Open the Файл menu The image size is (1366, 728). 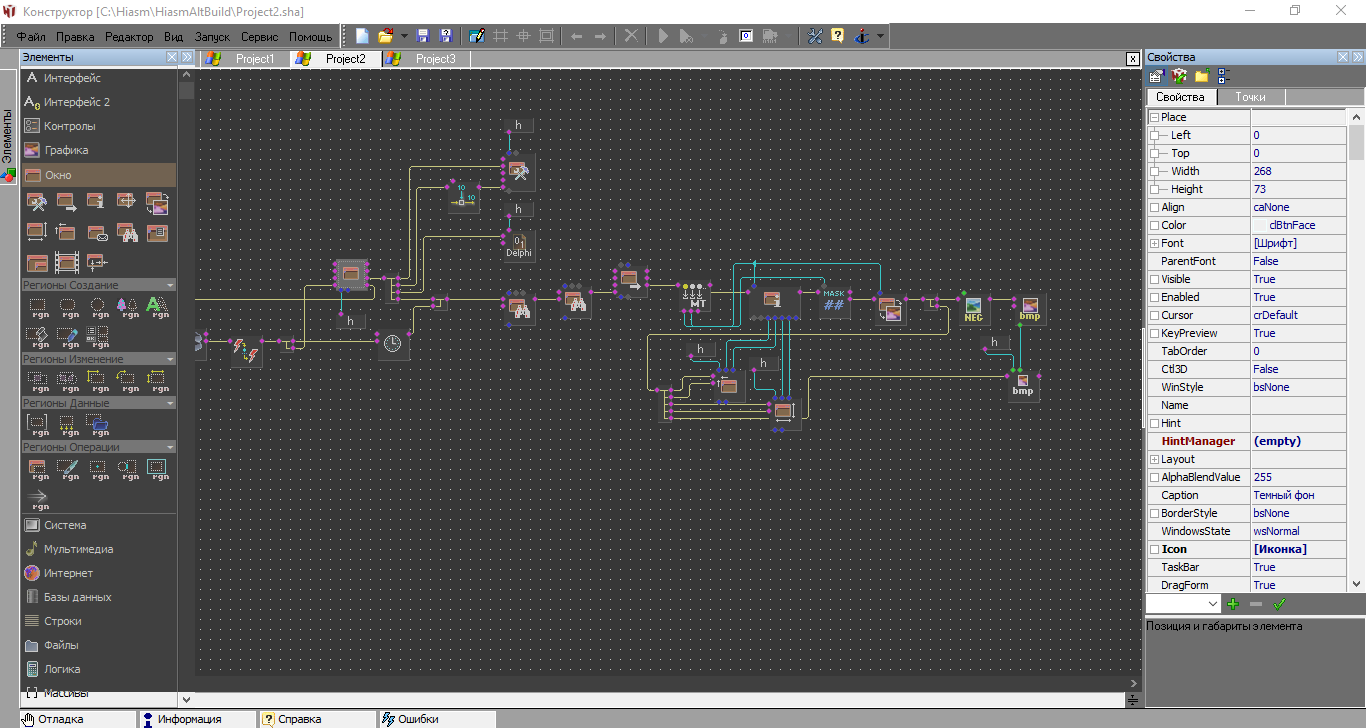point(31,37)
